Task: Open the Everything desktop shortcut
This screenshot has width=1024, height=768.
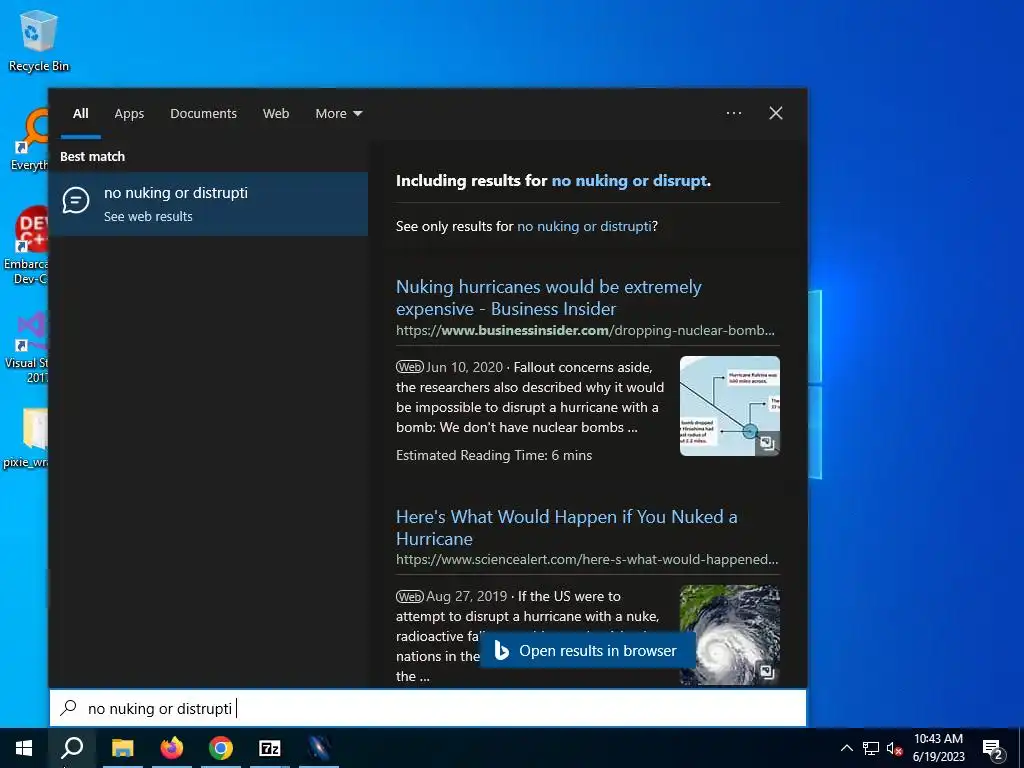Action: click(29, 140)
